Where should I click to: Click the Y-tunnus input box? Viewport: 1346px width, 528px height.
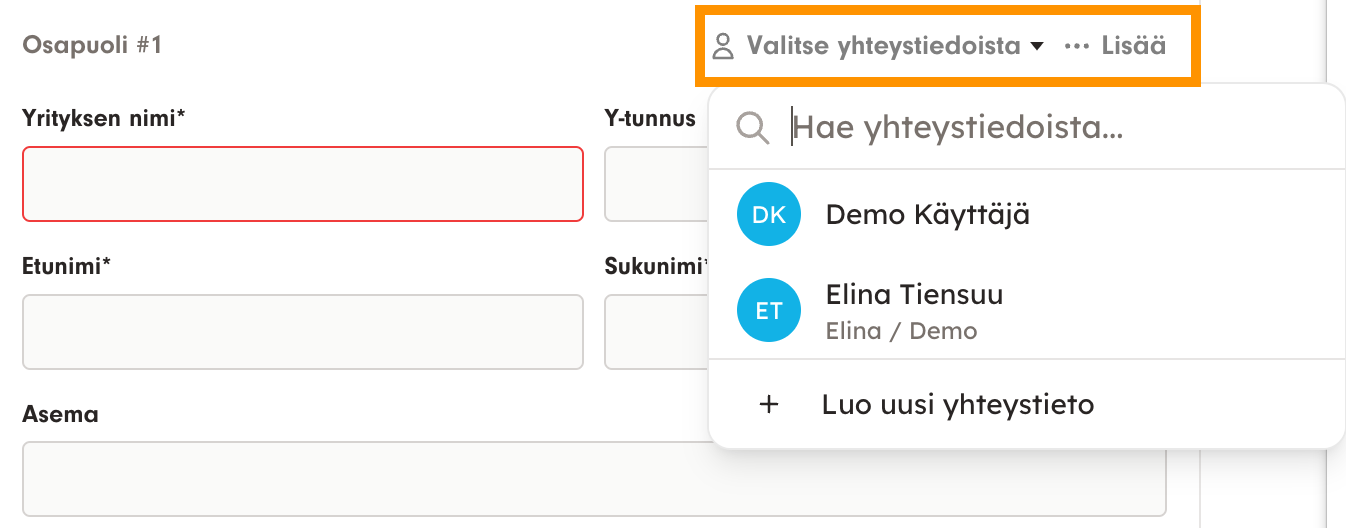tap(655, 184)
